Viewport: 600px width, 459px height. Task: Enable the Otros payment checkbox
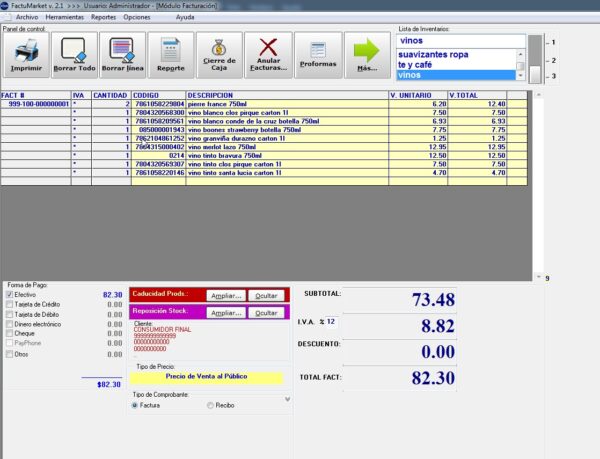10,354
